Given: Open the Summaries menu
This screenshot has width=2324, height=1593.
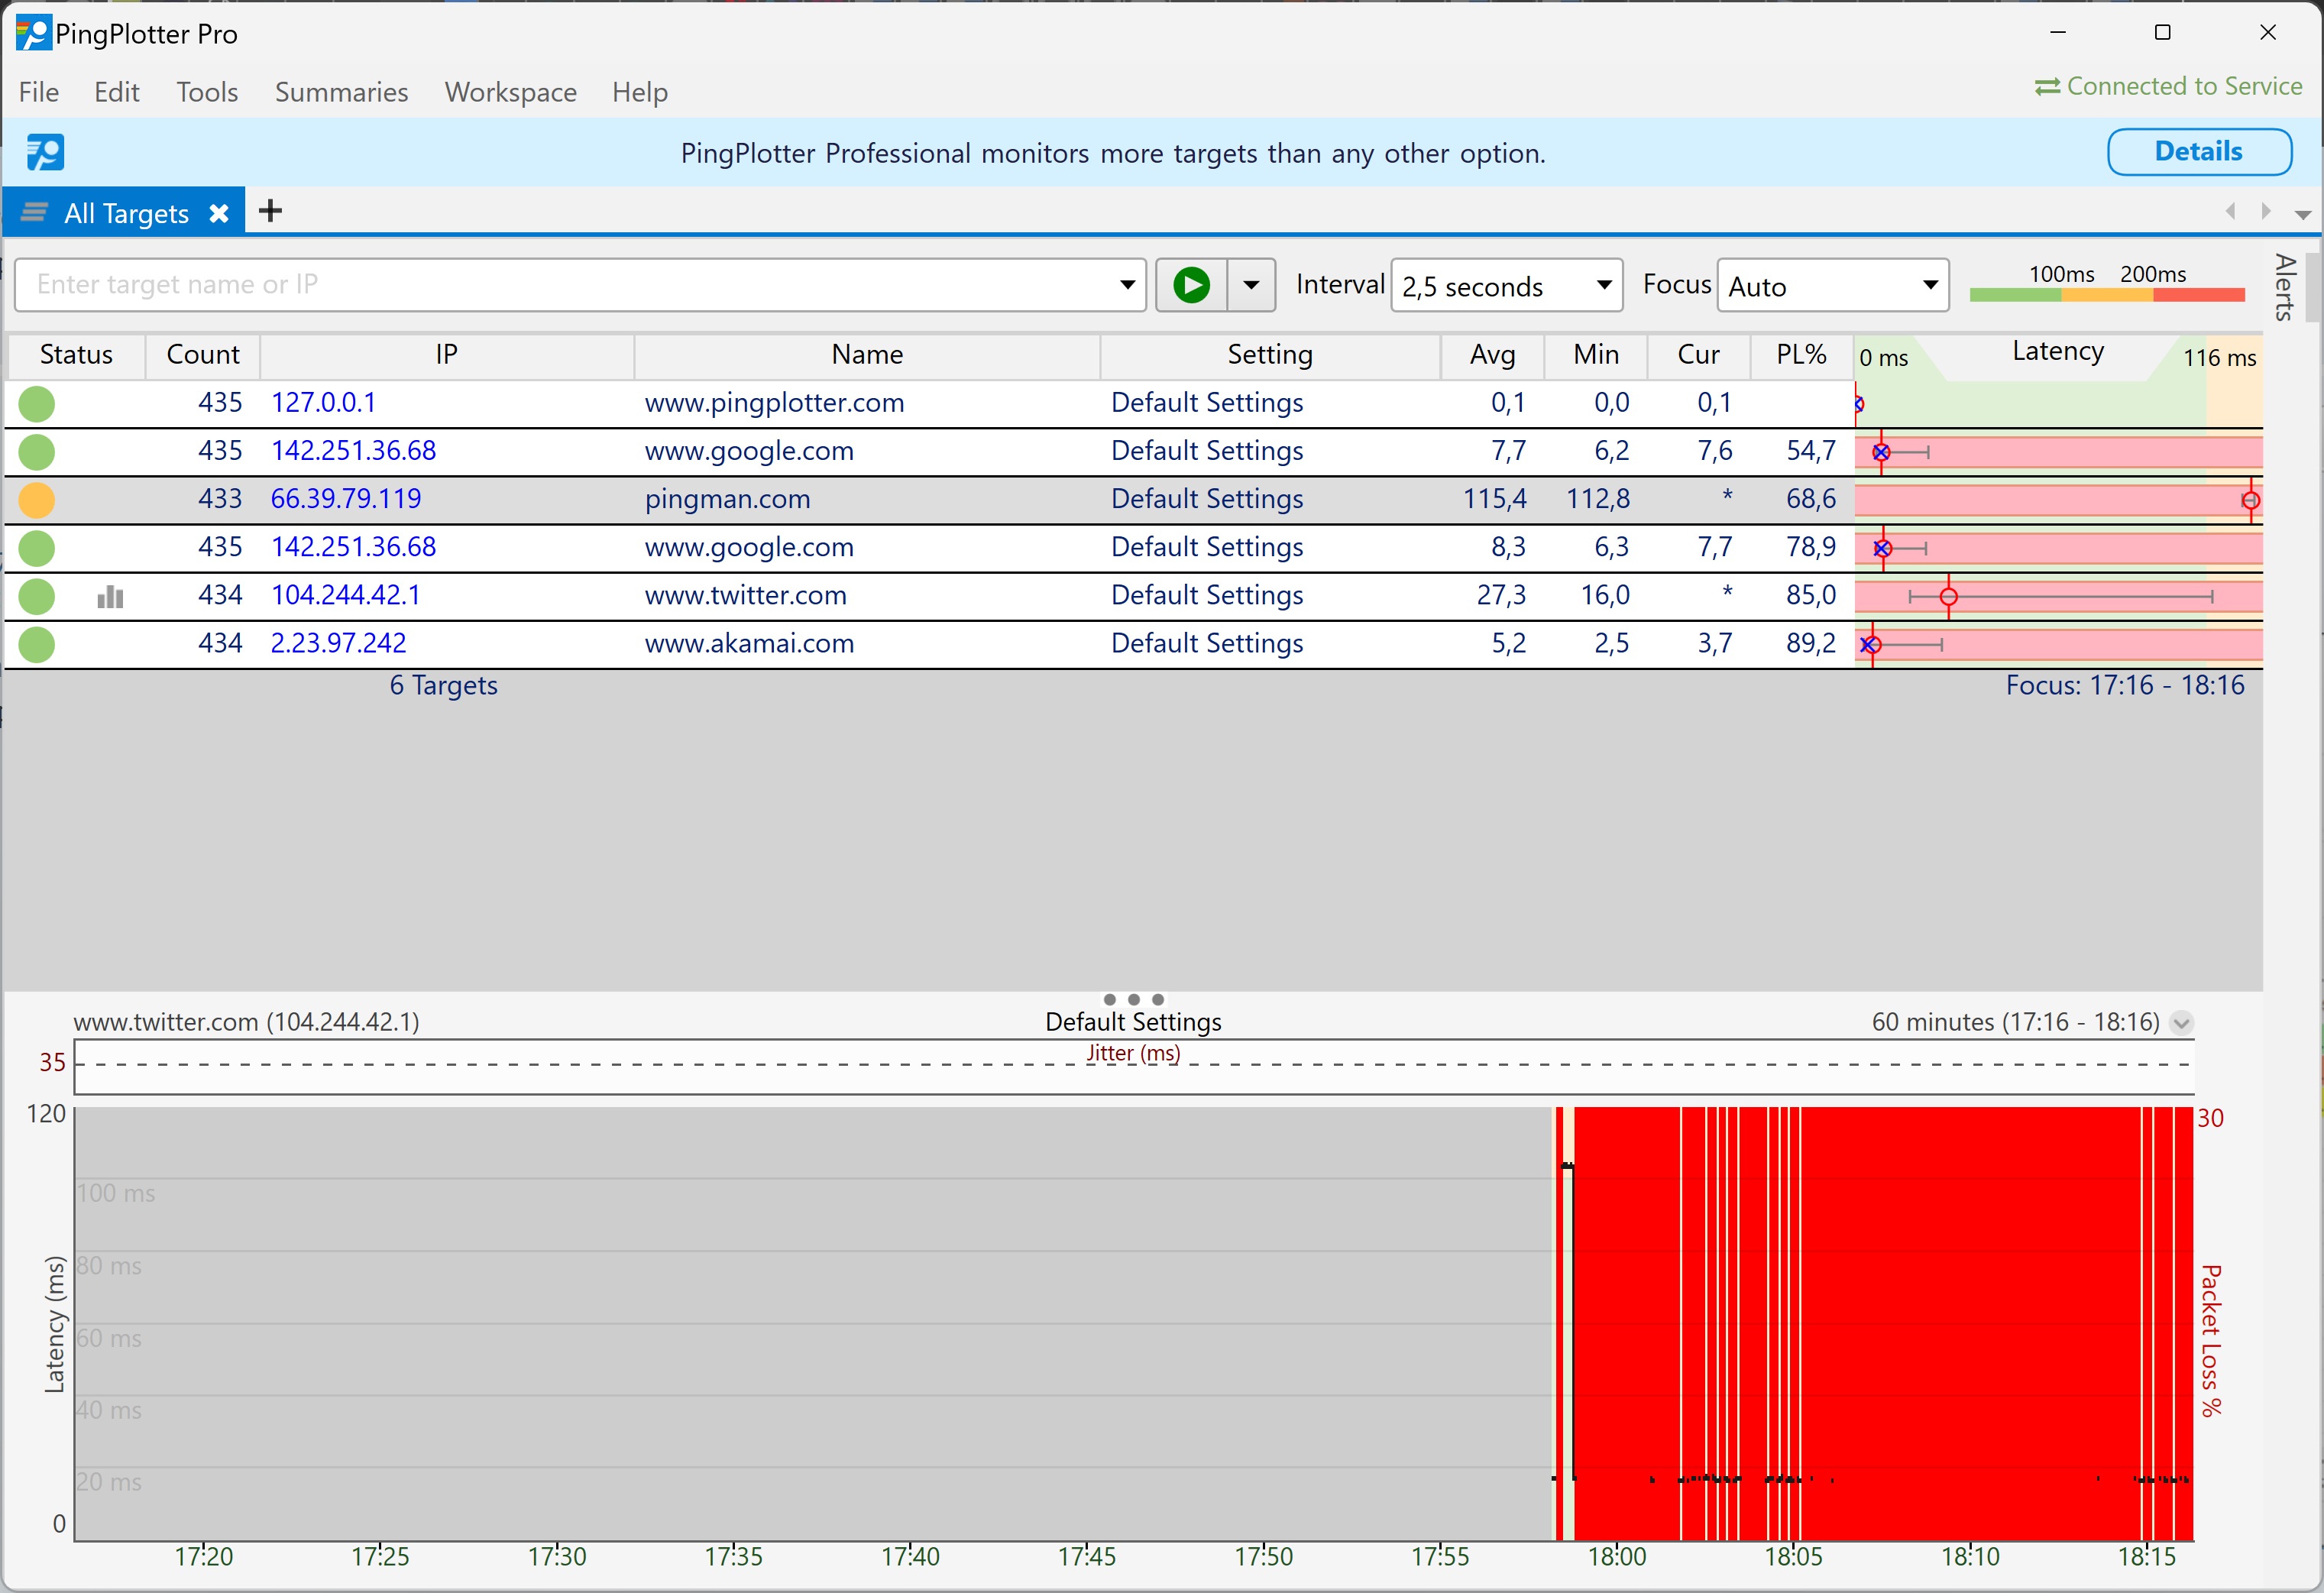Looking at the screenshot, I should coord(341,92).
